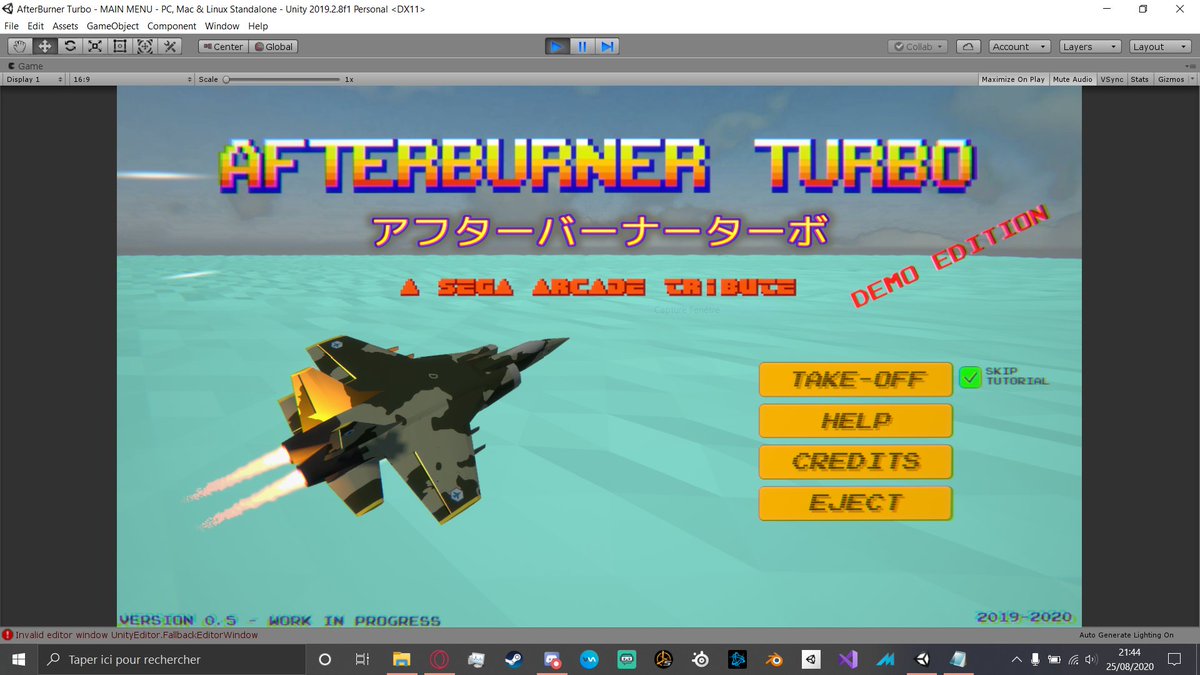Open Opera browser from taskbar
1200x675 pixels.
click(x=439, y=659)
